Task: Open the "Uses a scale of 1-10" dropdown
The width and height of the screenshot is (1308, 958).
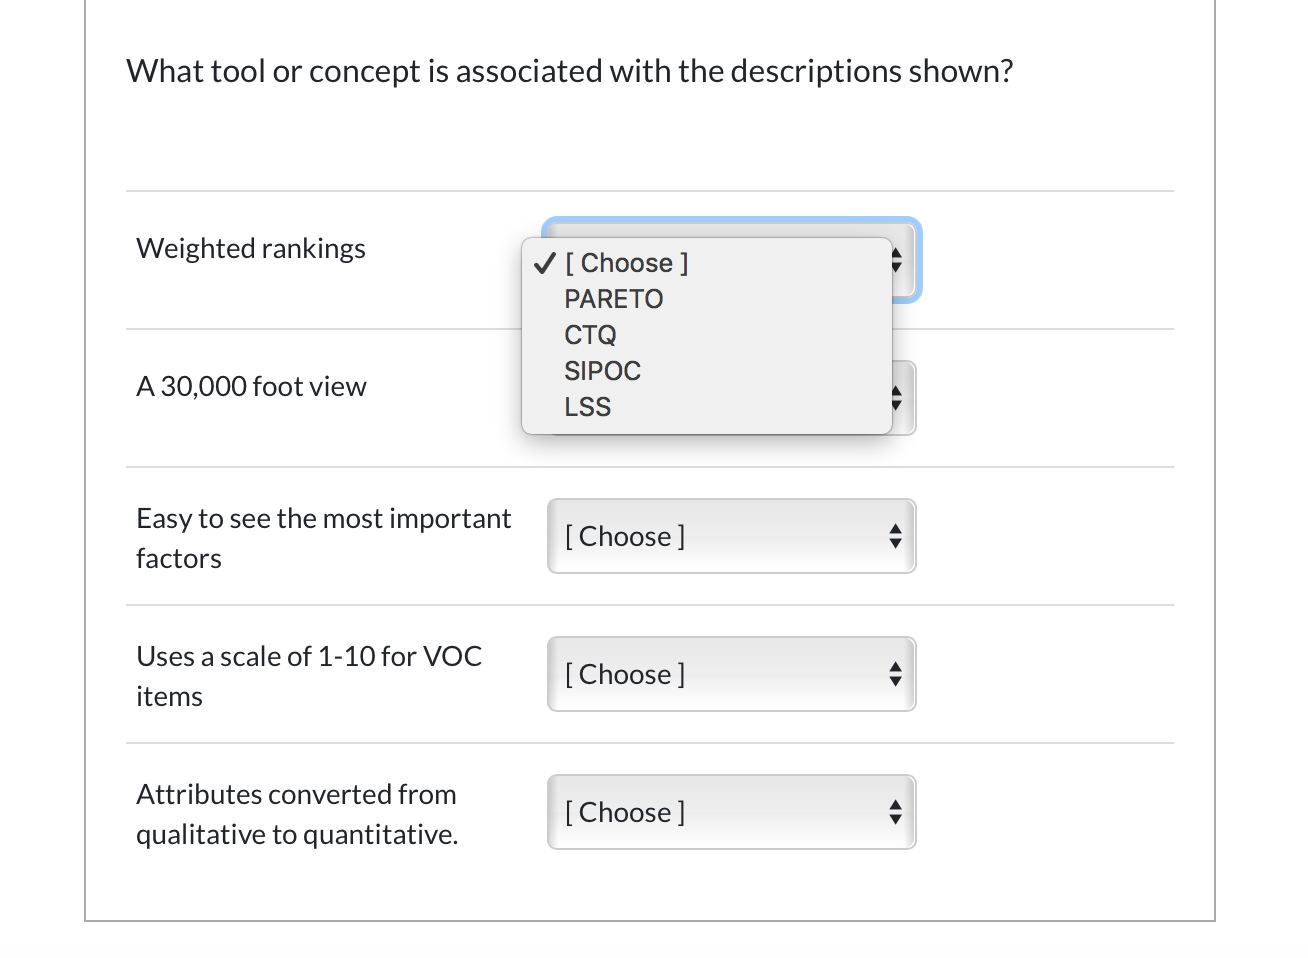Action: (731, 674)
